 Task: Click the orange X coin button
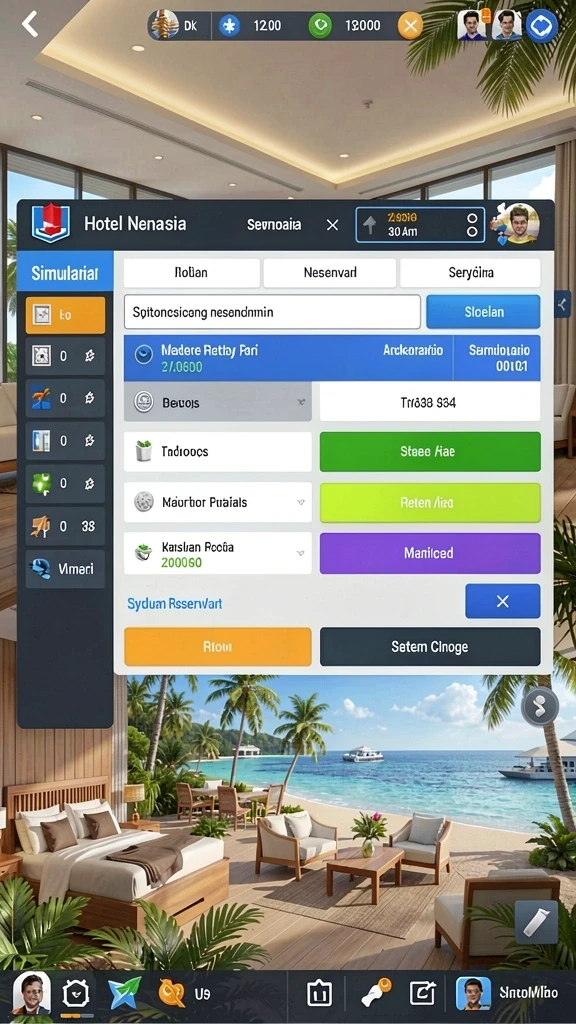410,26
